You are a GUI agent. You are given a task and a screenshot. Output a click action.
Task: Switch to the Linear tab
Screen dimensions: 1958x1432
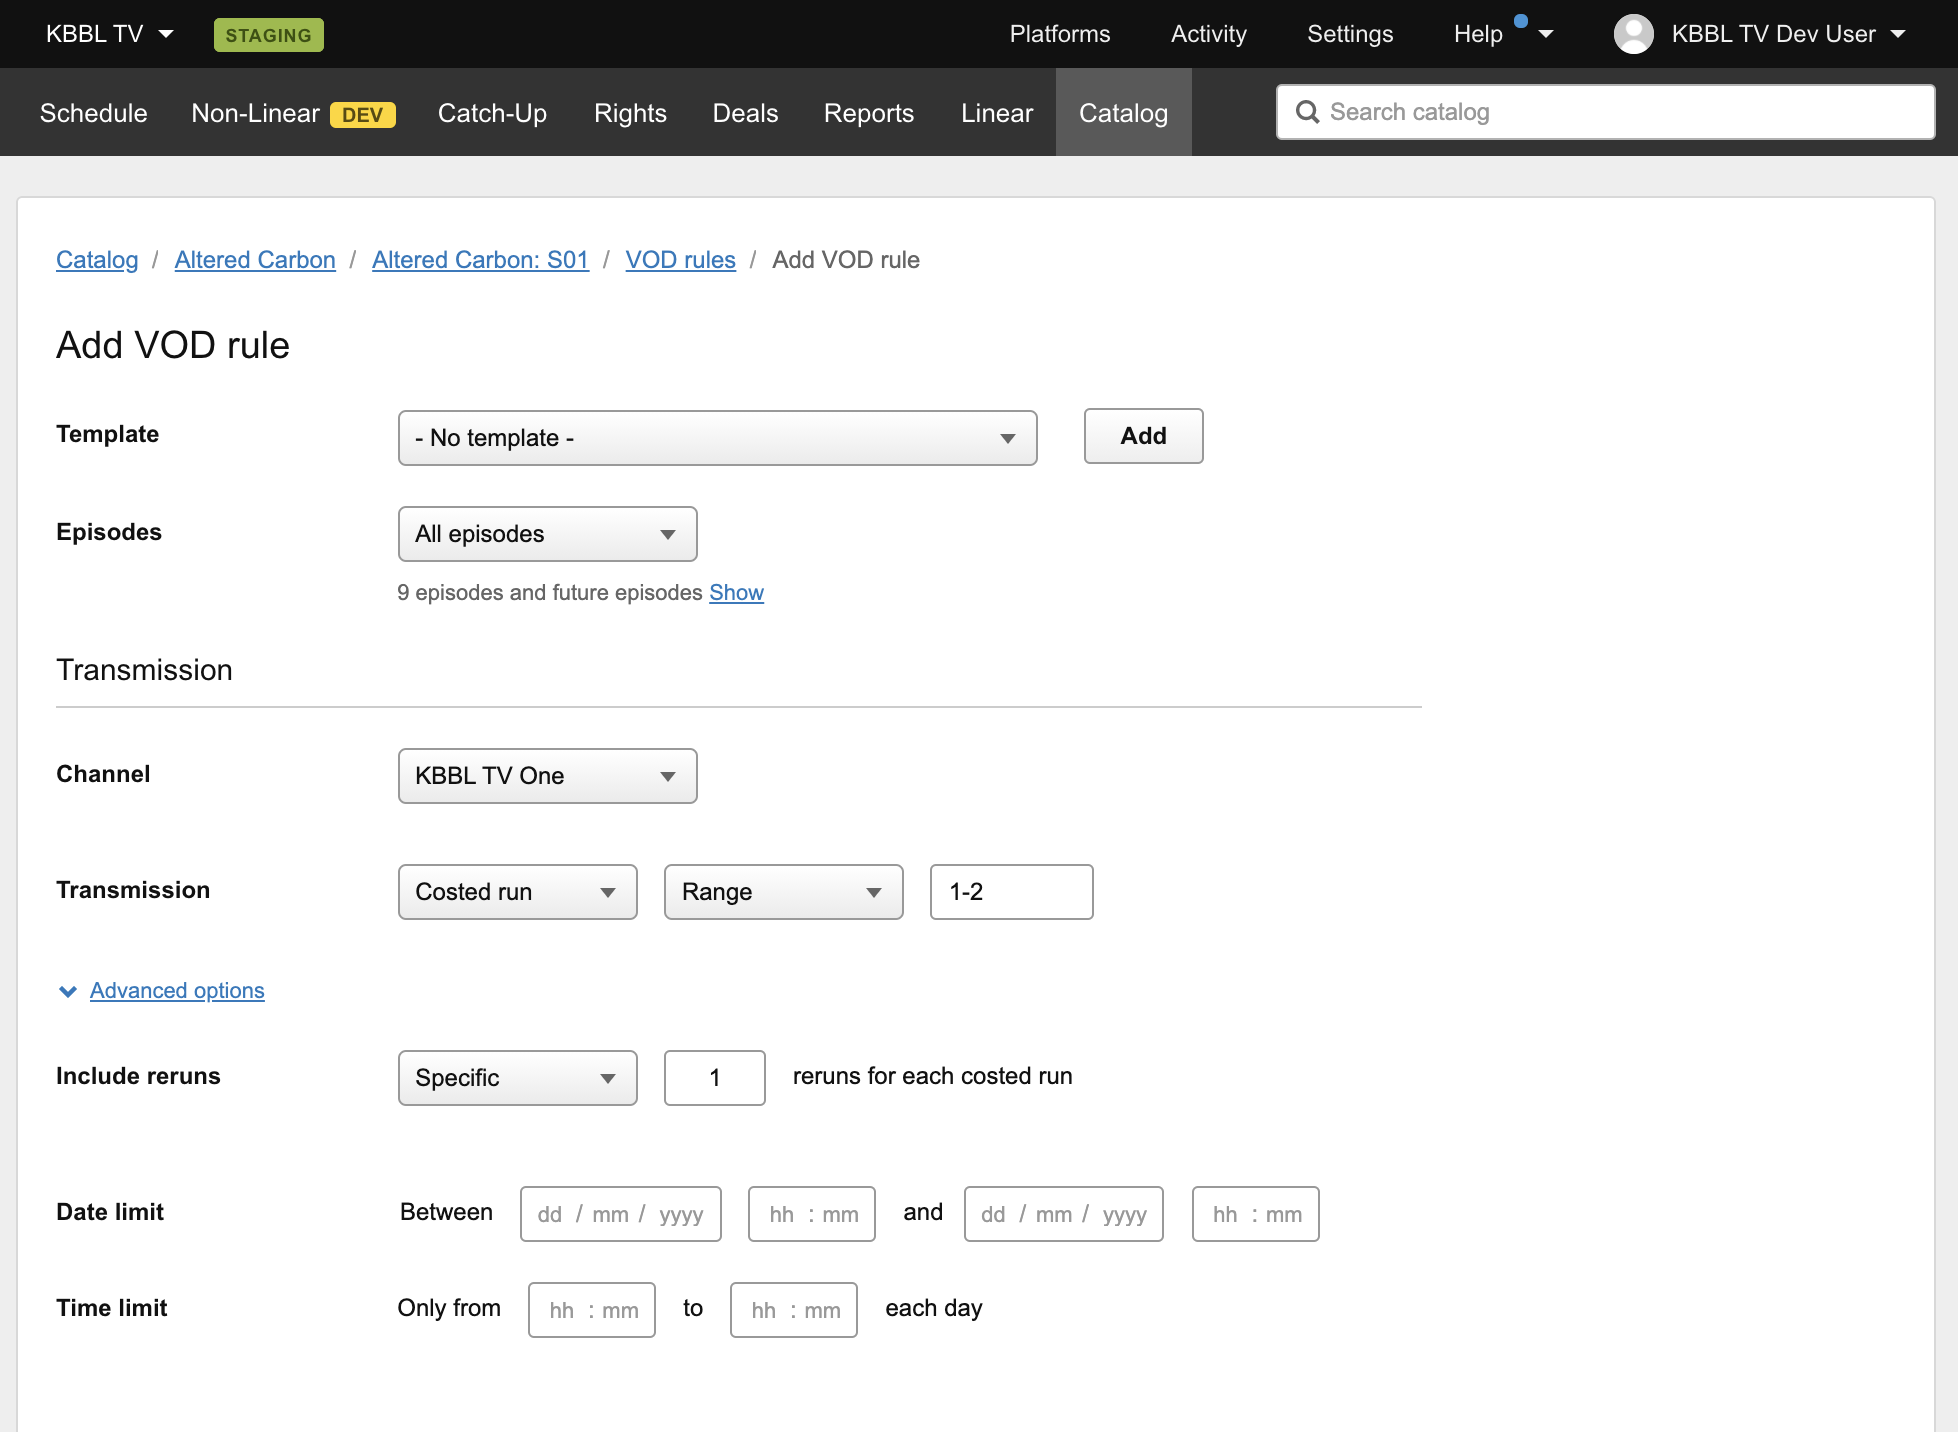997,113
